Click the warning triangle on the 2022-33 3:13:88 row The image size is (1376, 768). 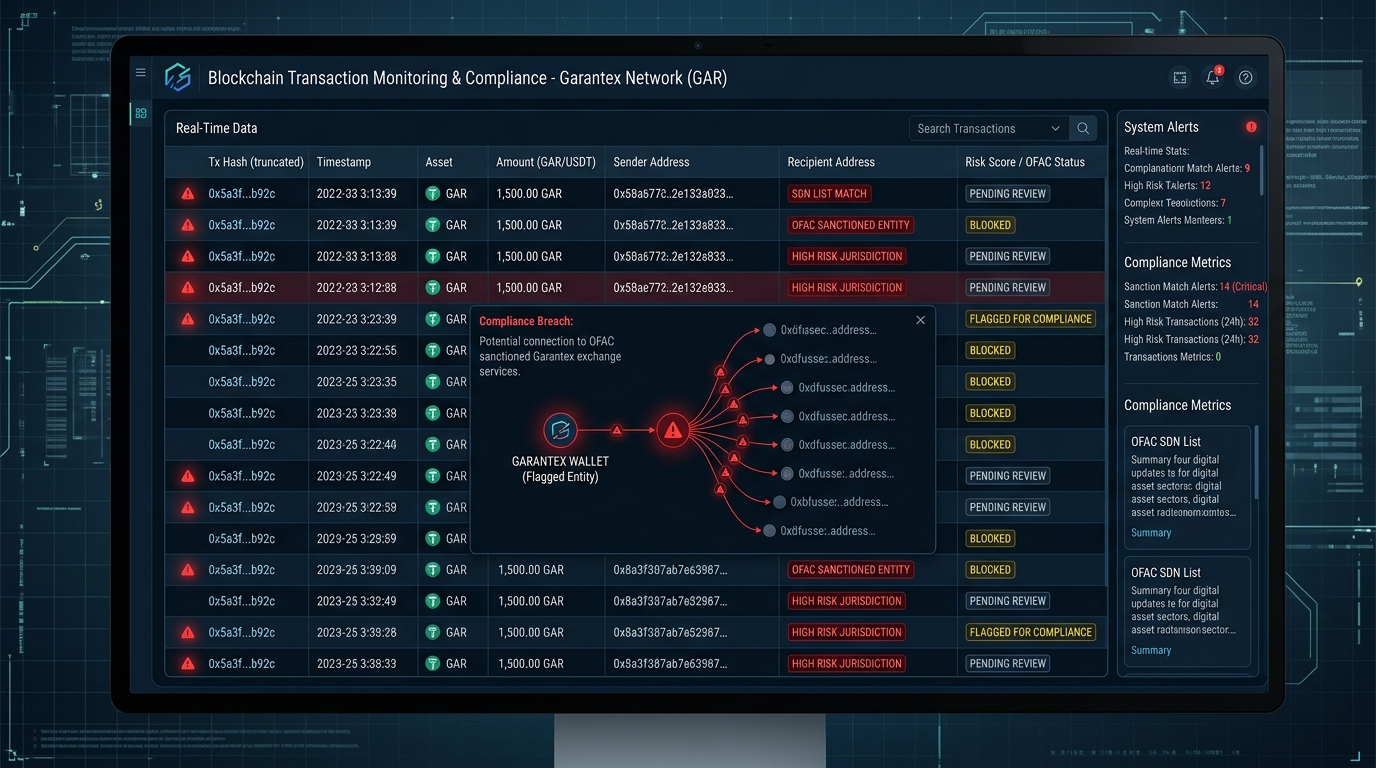click(187, 256)
